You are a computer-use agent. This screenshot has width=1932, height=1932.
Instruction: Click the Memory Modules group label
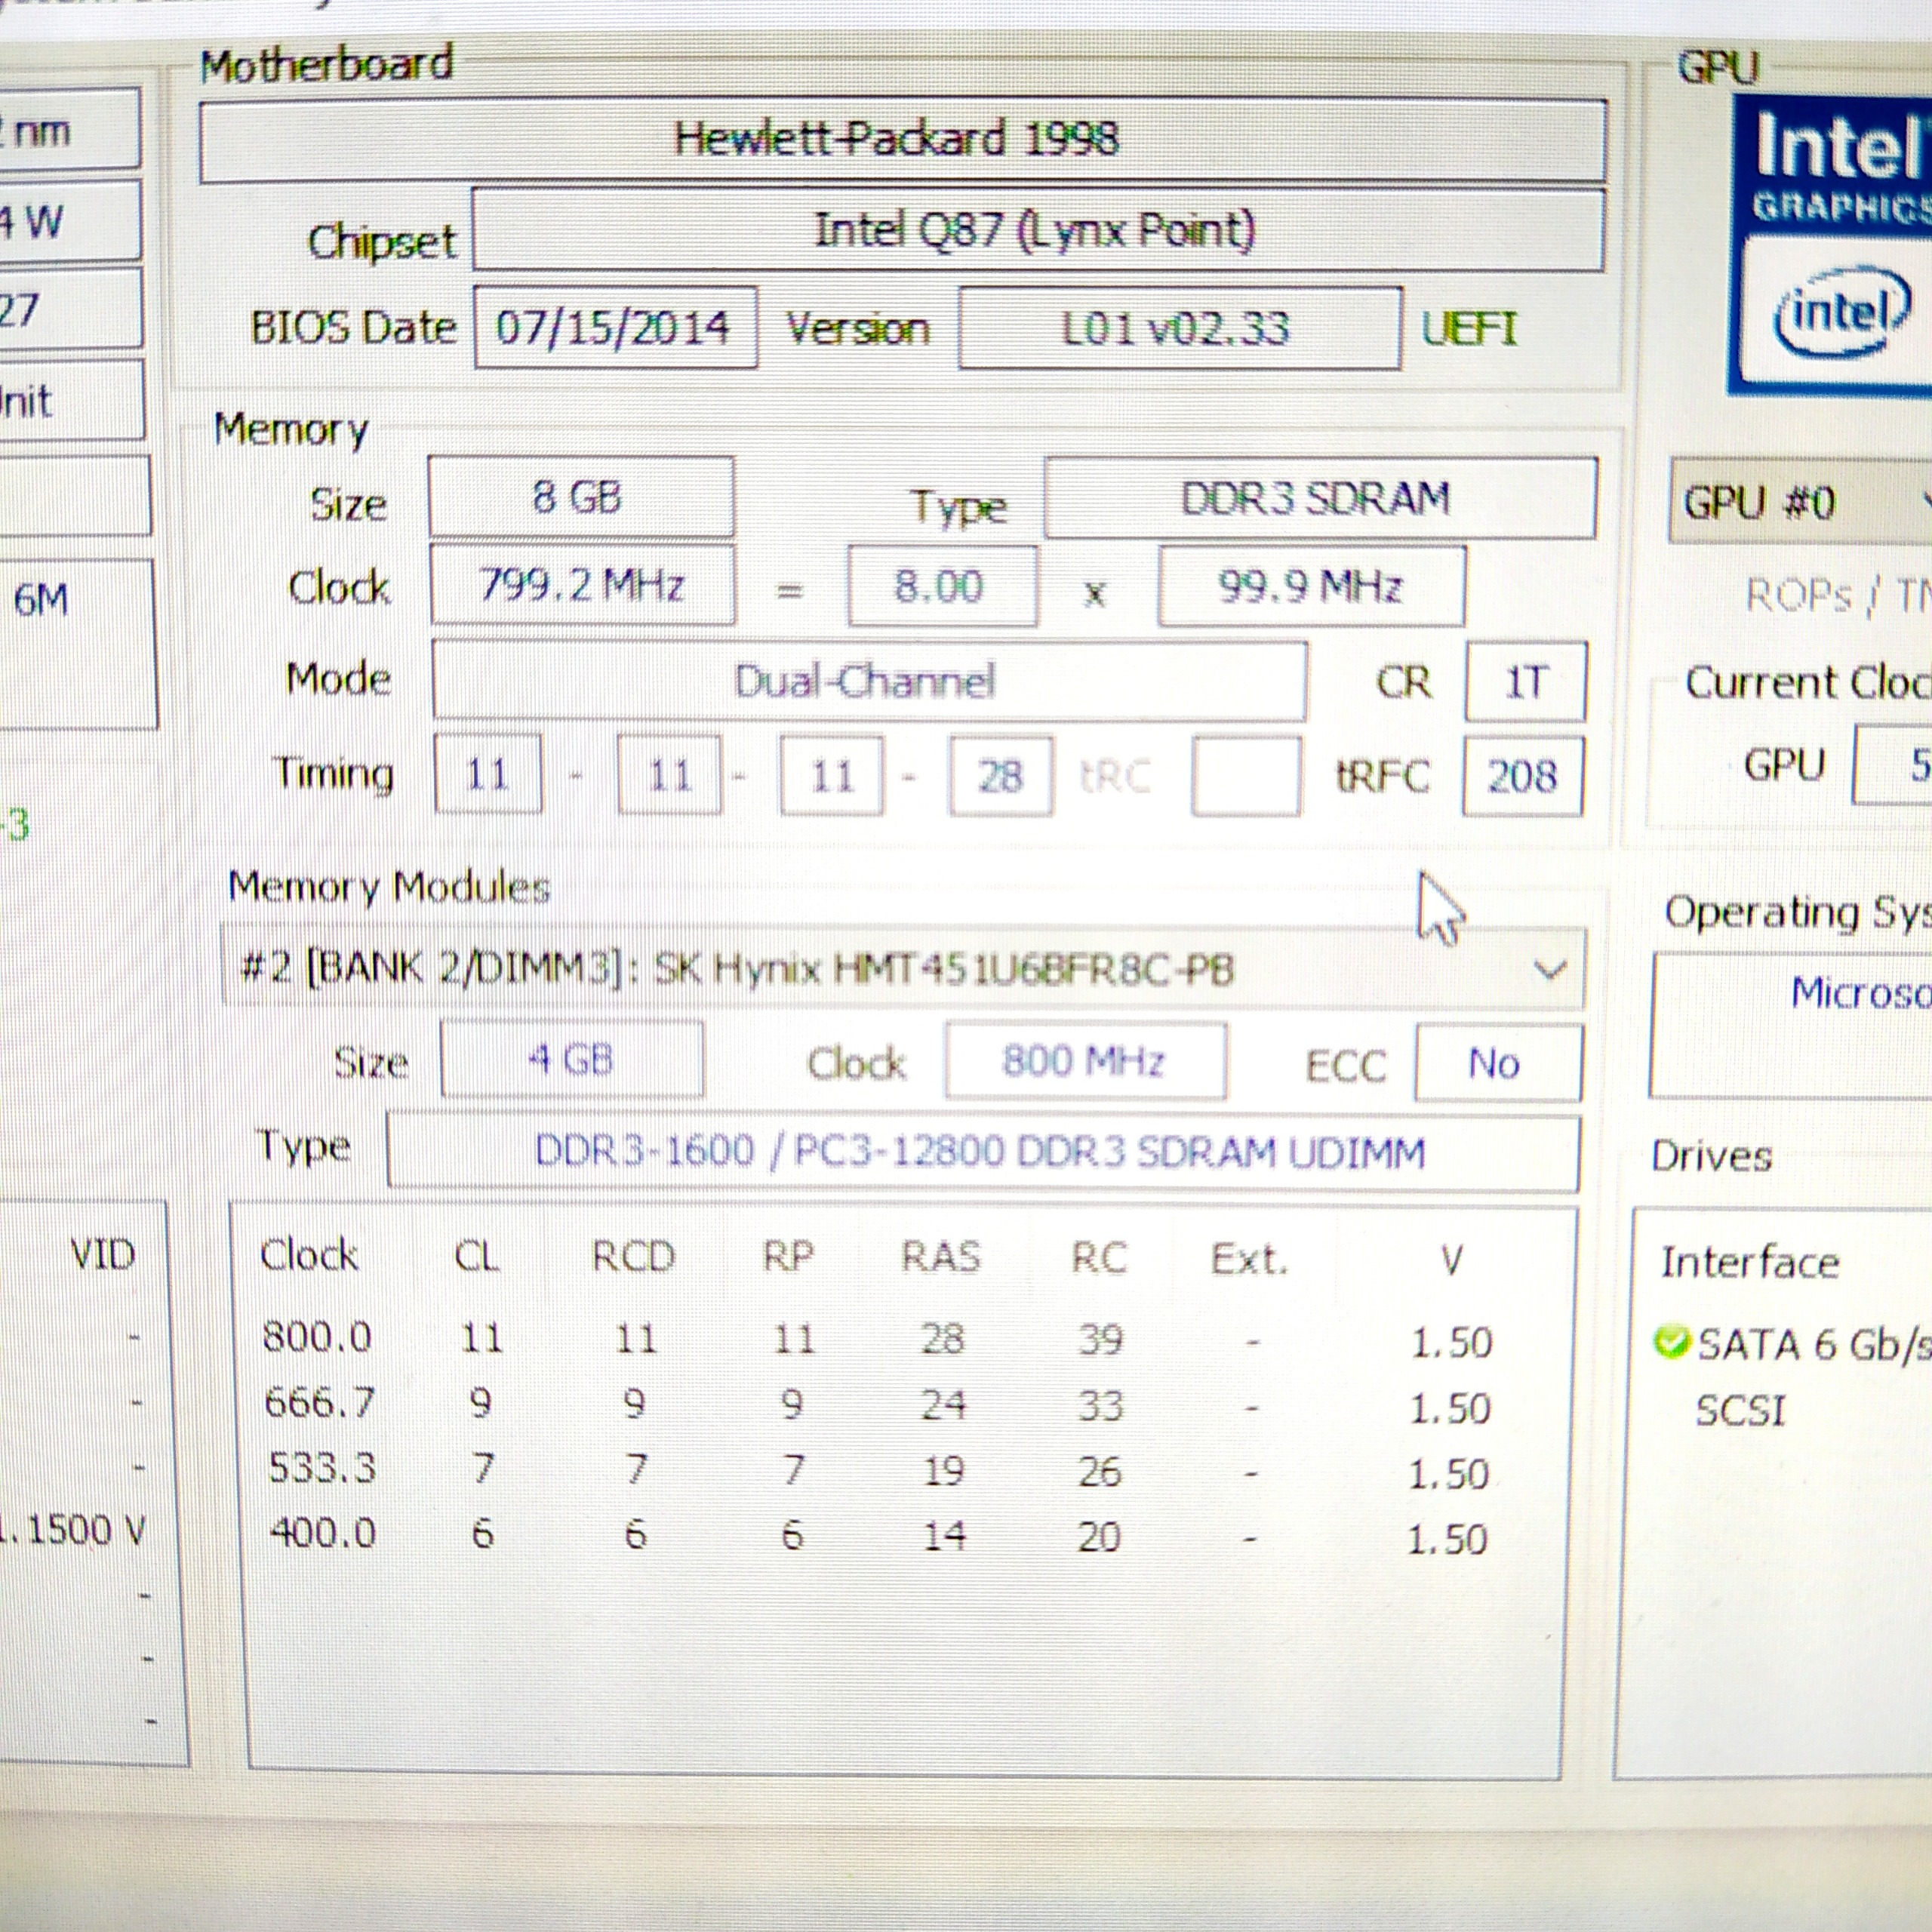pos(389,887)
